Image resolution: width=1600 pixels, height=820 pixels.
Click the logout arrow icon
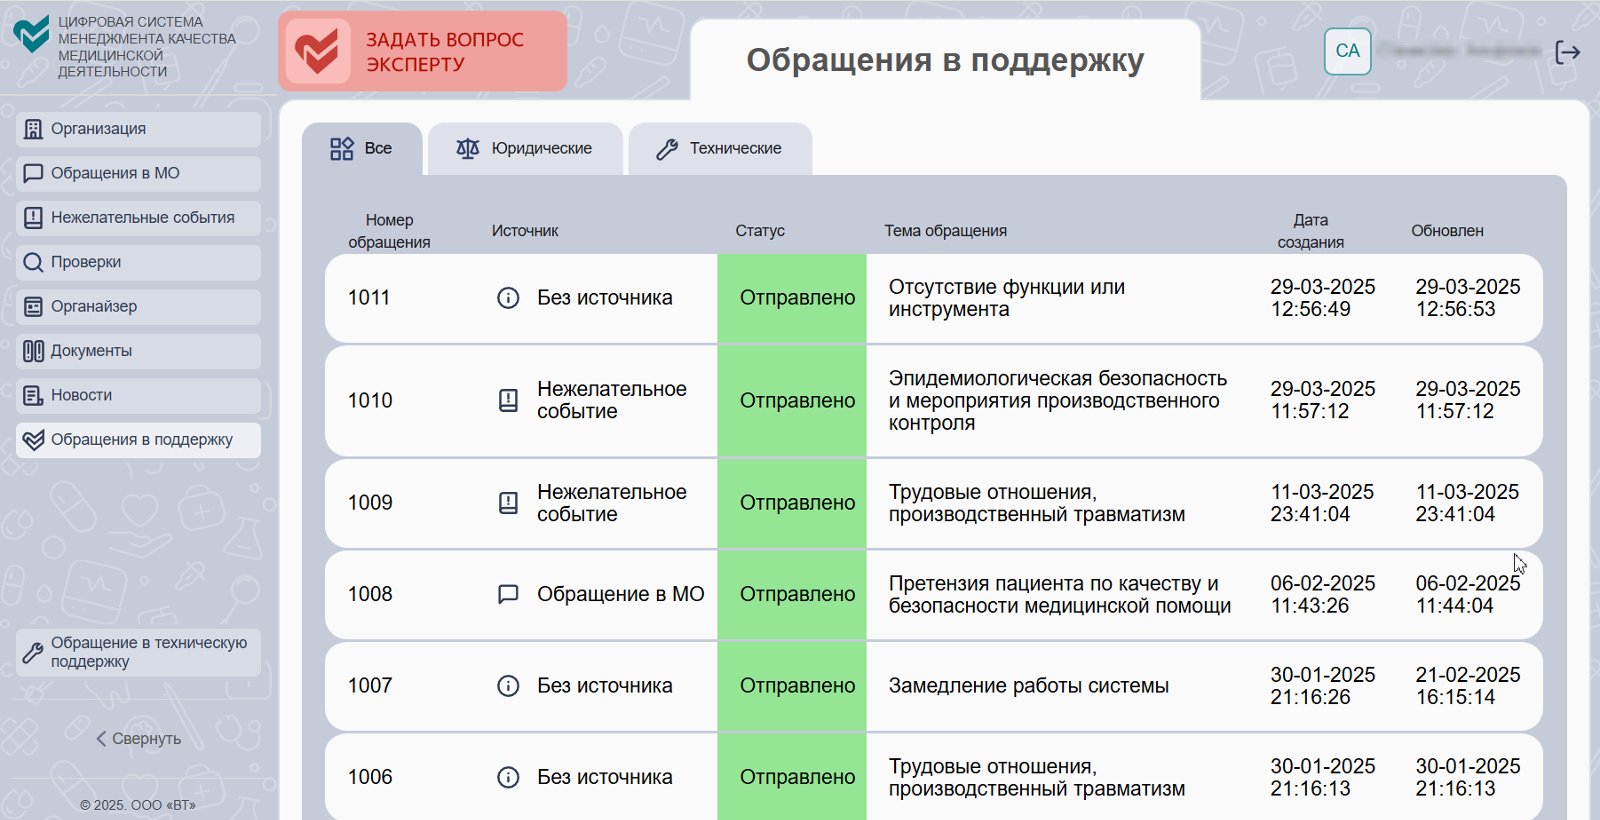[1567, 52]
